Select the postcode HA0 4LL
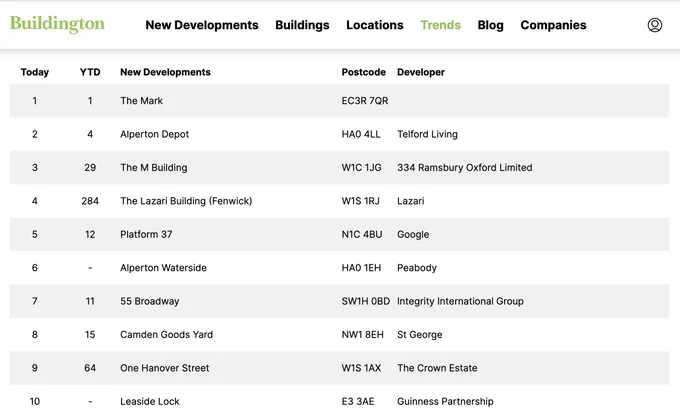Image resolution: width=680 pixels, height=417 pixels. pyautogui.click(x=361, y=134)
